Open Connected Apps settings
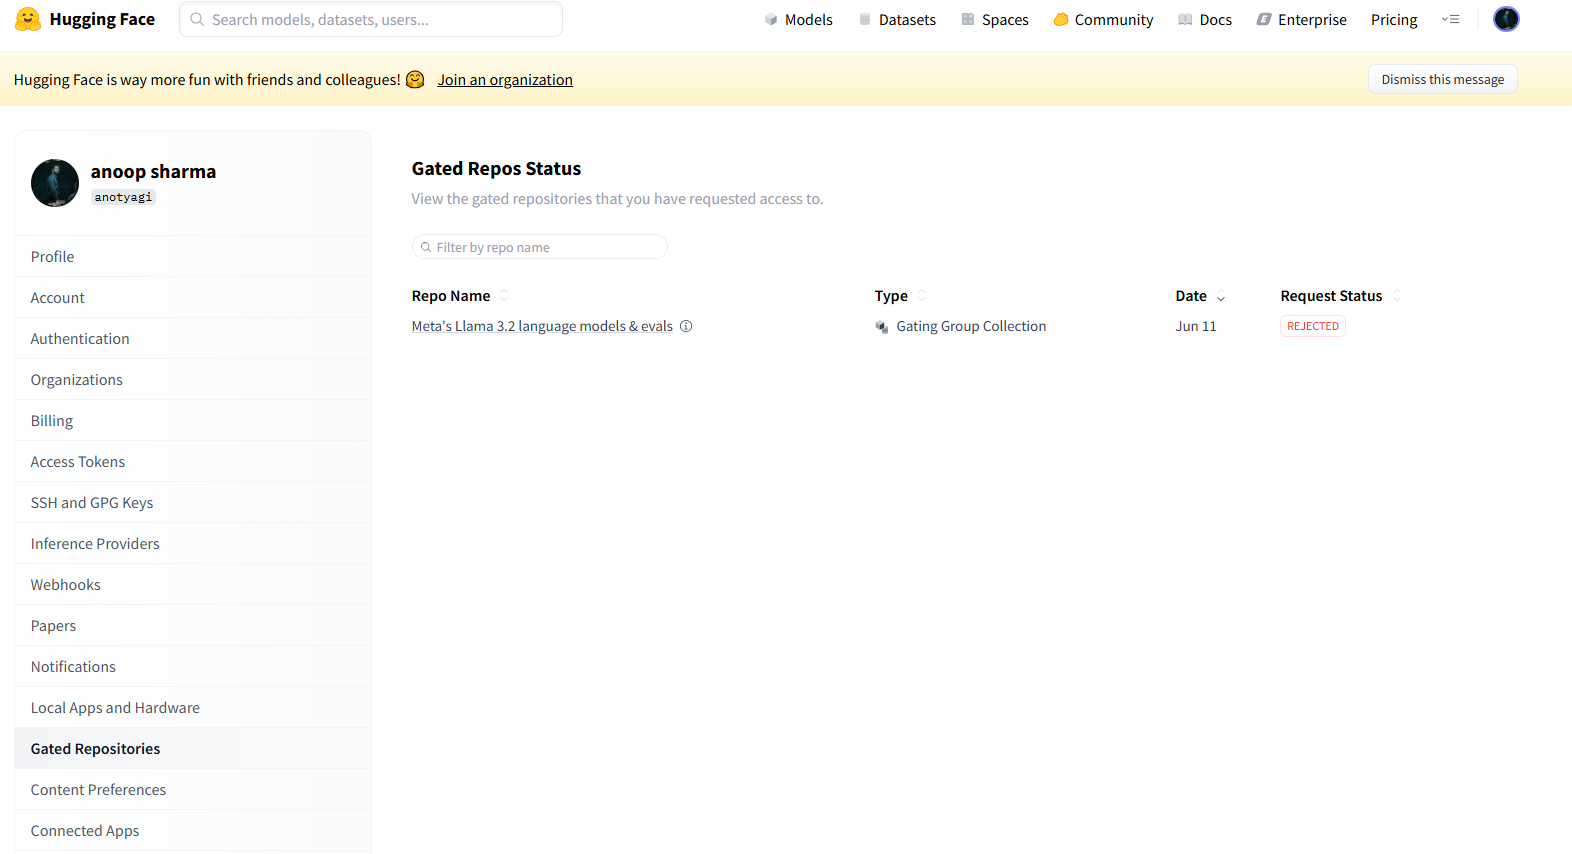This screenshot has width=1572, height=854. [x=193, y=831]
